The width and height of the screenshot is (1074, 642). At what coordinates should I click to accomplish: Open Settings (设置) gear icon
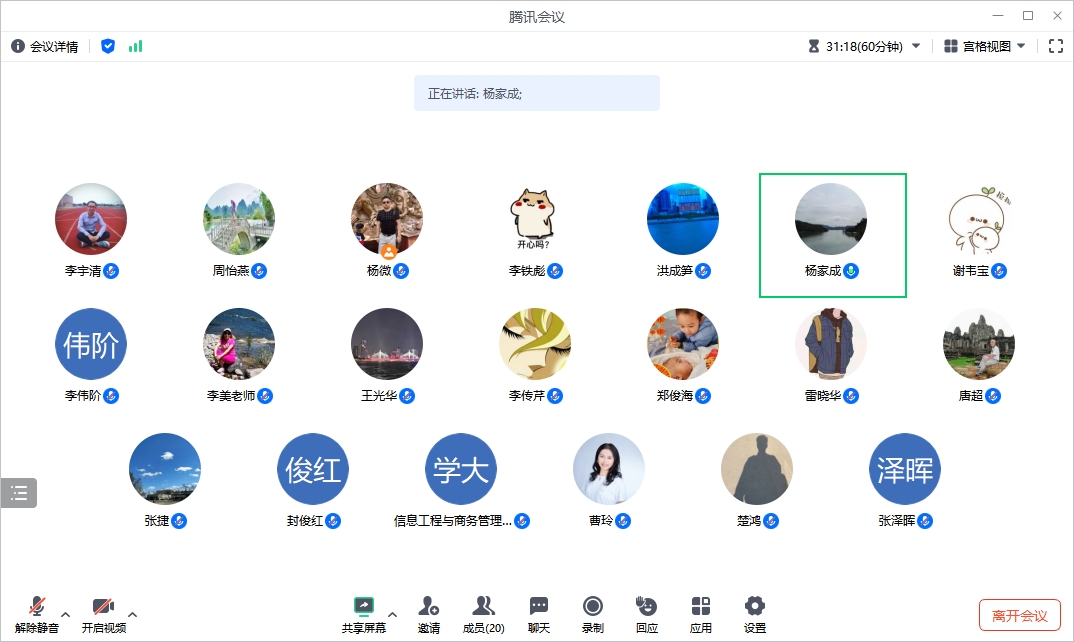(755, 607)
